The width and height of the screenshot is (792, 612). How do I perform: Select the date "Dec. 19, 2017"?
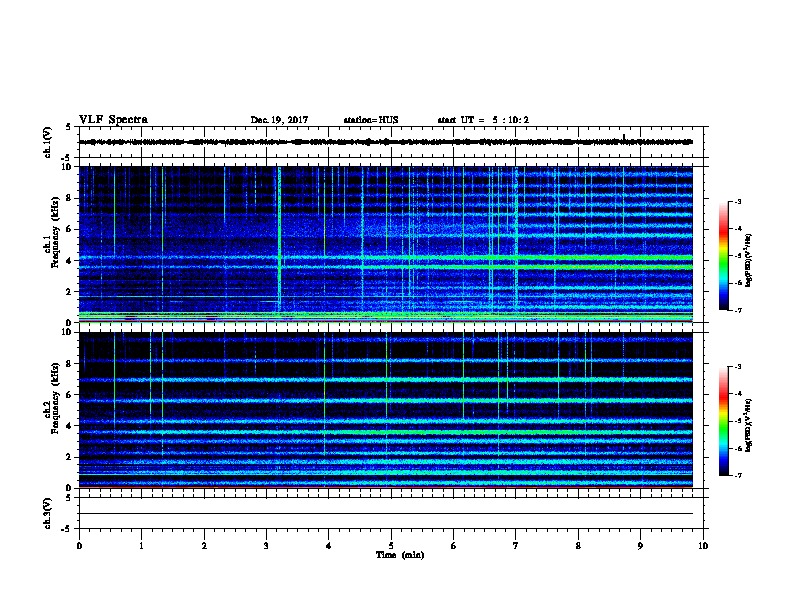point(279,120)
